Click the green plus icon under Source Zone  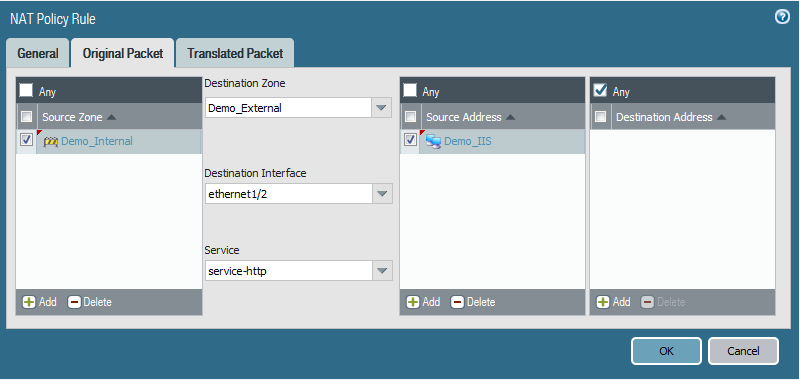(x=29, y=302)
